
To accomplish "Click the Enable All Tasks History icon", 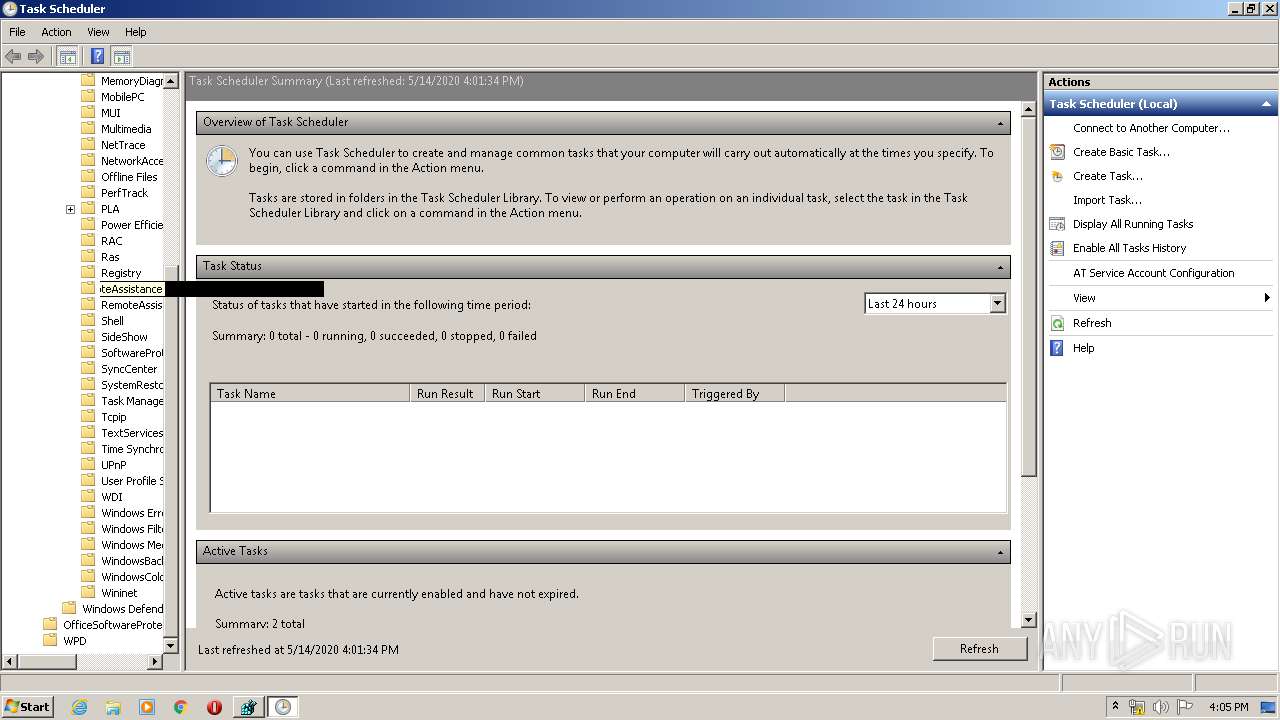I will pos(1057,248).
